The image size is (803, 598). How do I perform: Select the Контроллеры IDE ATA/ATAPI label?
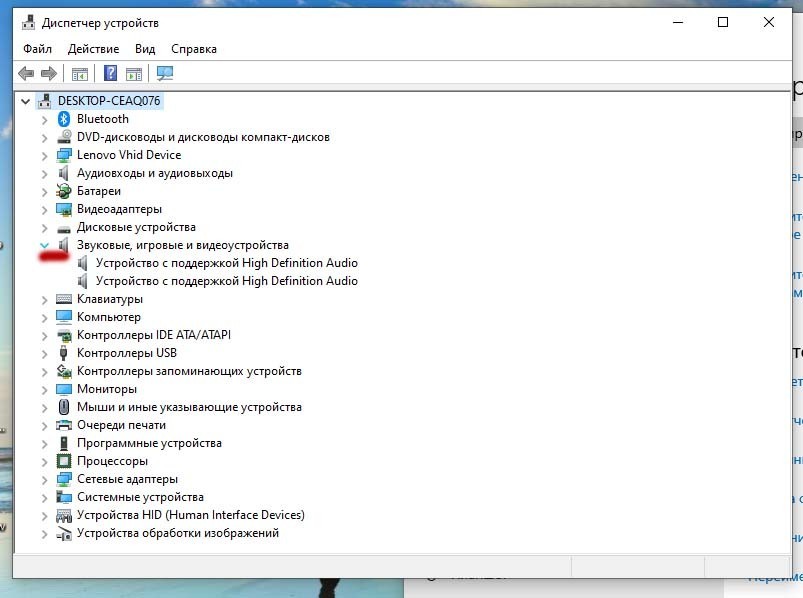154,335
